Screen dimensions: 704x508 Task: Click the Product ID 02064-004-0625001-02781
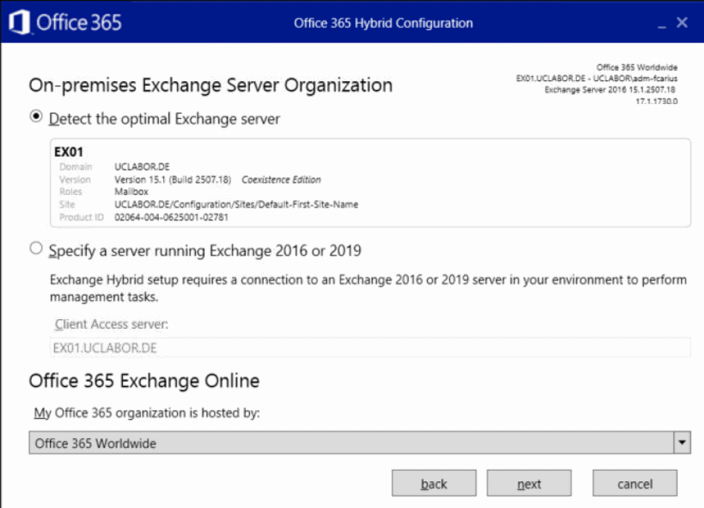171,217
